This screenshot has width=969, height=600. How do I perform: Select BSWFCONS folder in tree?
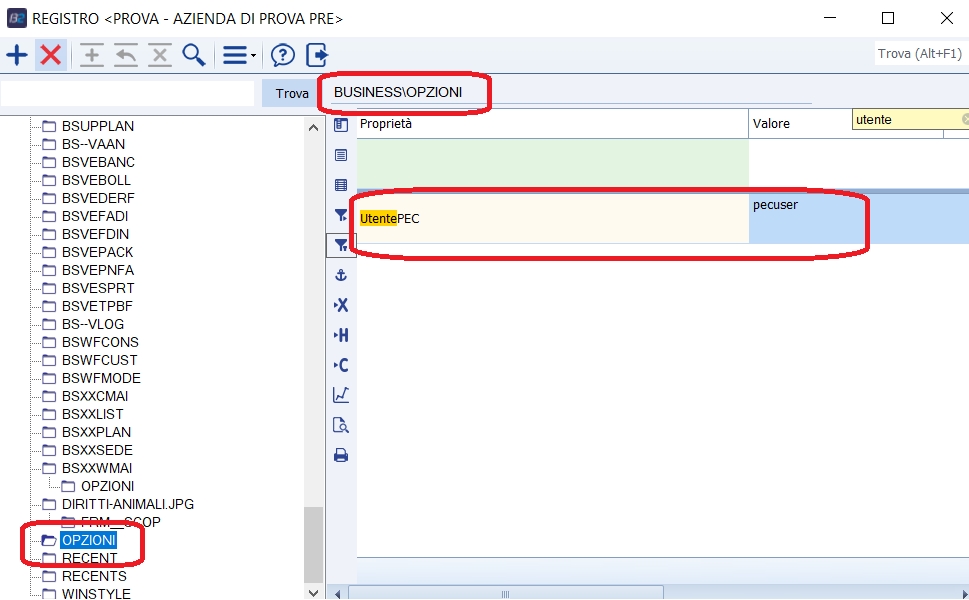(100, 342)
